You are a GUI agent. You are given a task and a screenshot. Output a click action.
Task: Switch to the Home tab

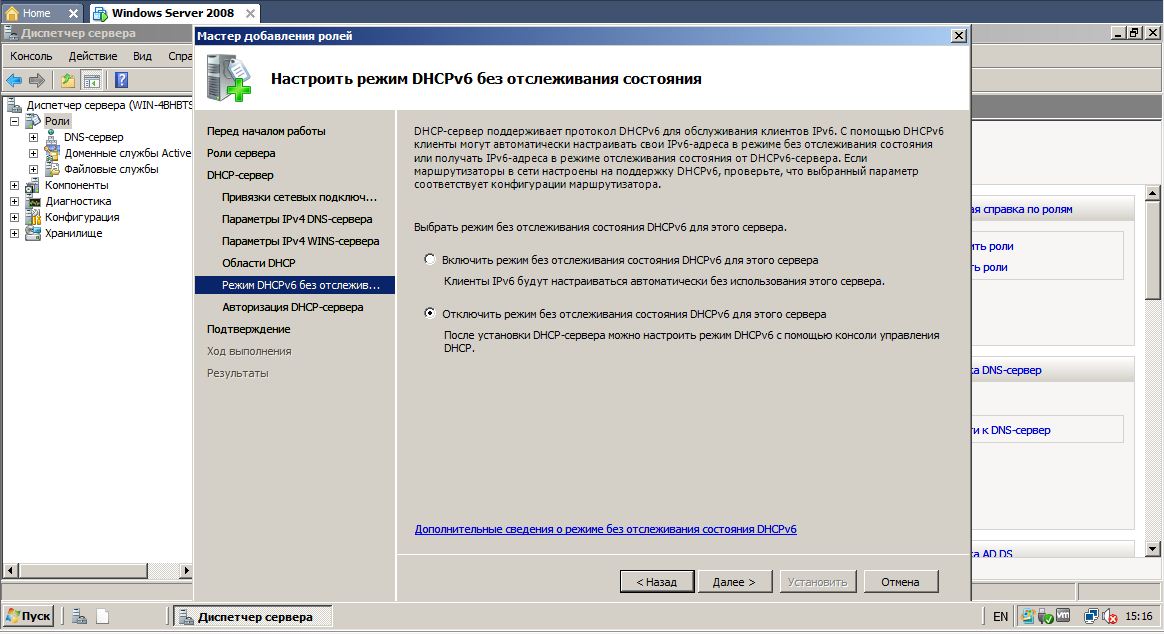(43, 13)
